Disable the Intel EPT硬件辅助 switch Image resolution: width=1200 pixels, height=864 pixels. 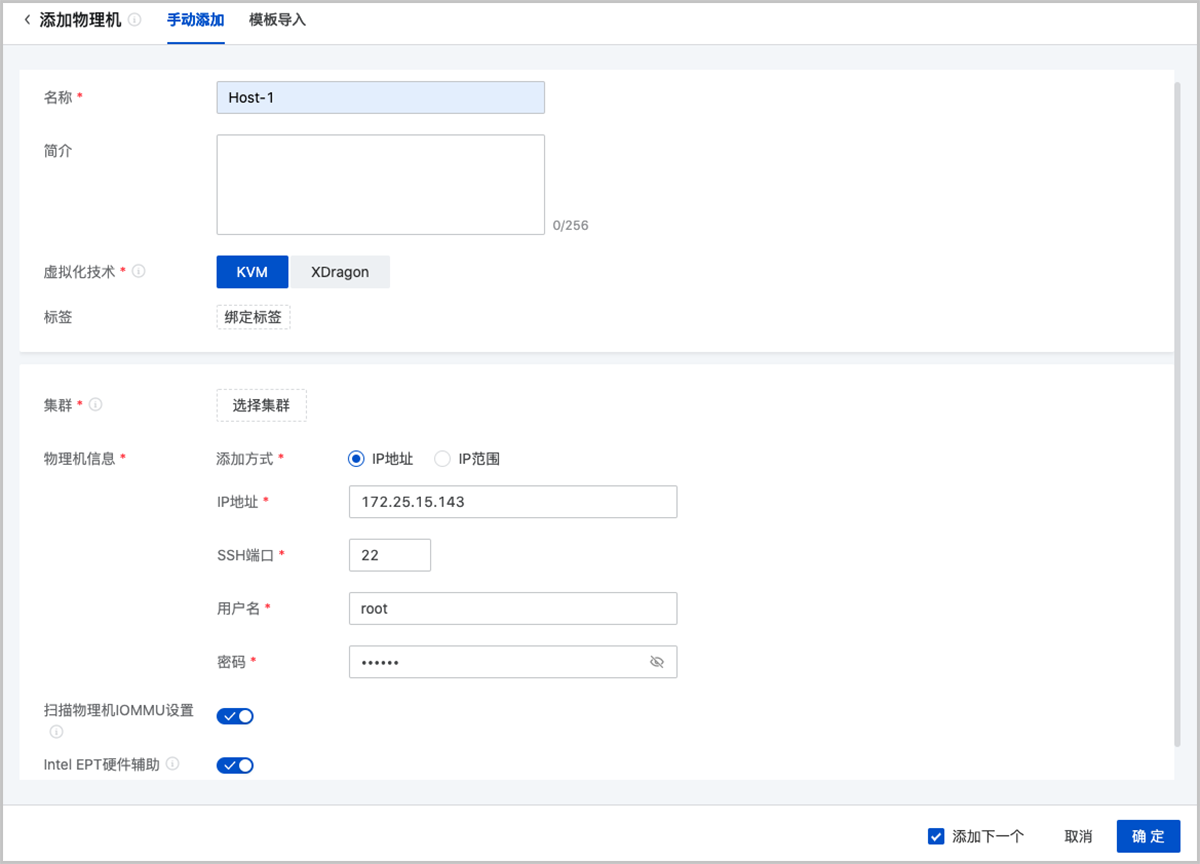(x=235, y=765)
